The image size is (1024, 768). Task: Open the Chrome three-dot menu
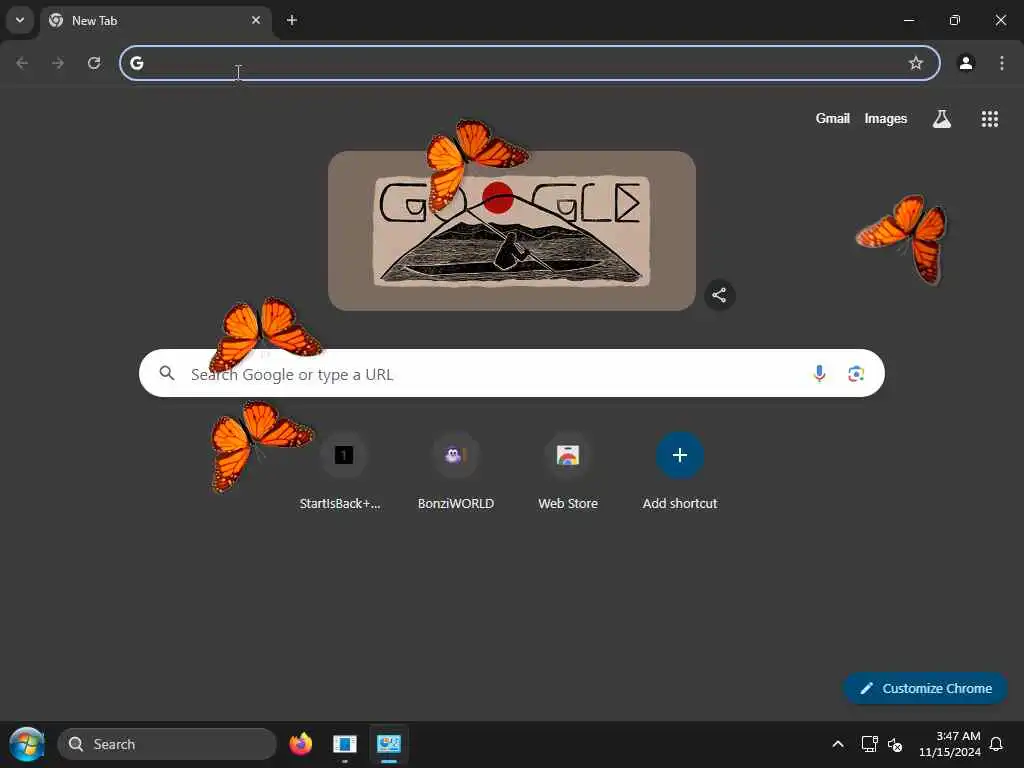pos(1002,63)
